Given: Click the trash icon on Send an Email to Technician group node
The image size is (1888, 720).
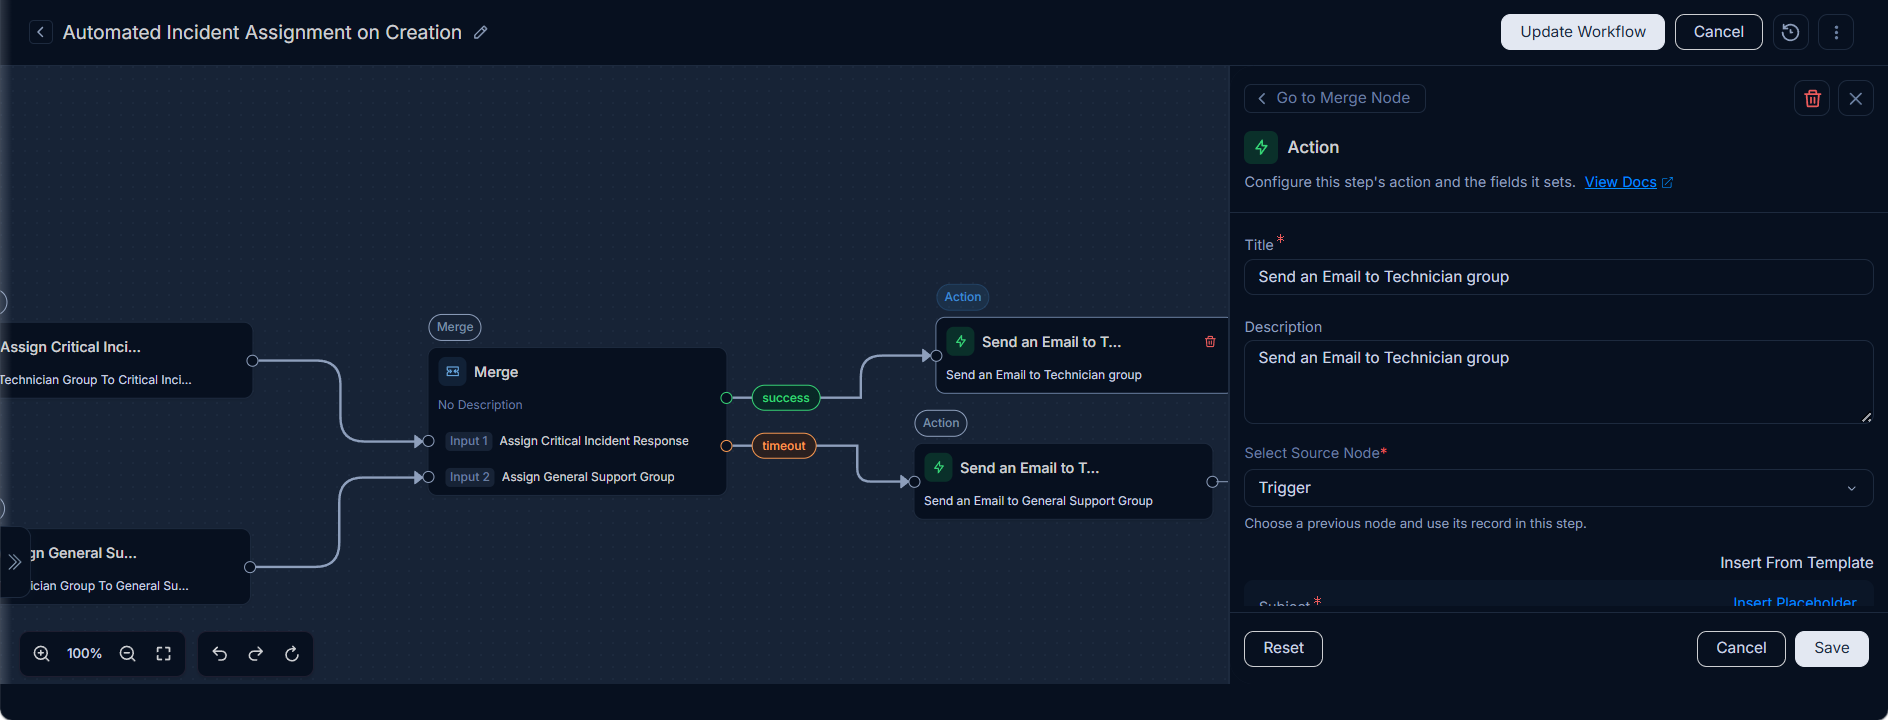Looking at the screenshot, I should (x=1210, y=342).
